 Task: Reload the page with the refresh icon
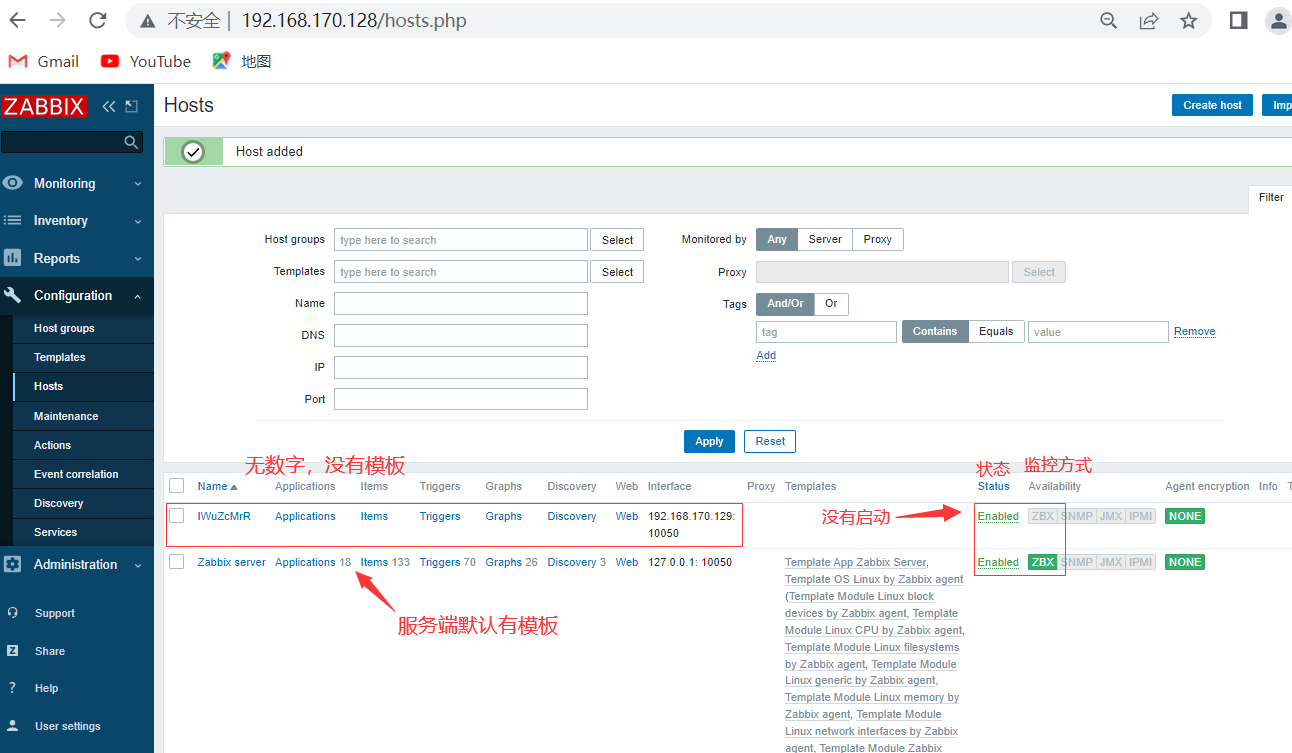pyautogui.click(x=98, y=20)
